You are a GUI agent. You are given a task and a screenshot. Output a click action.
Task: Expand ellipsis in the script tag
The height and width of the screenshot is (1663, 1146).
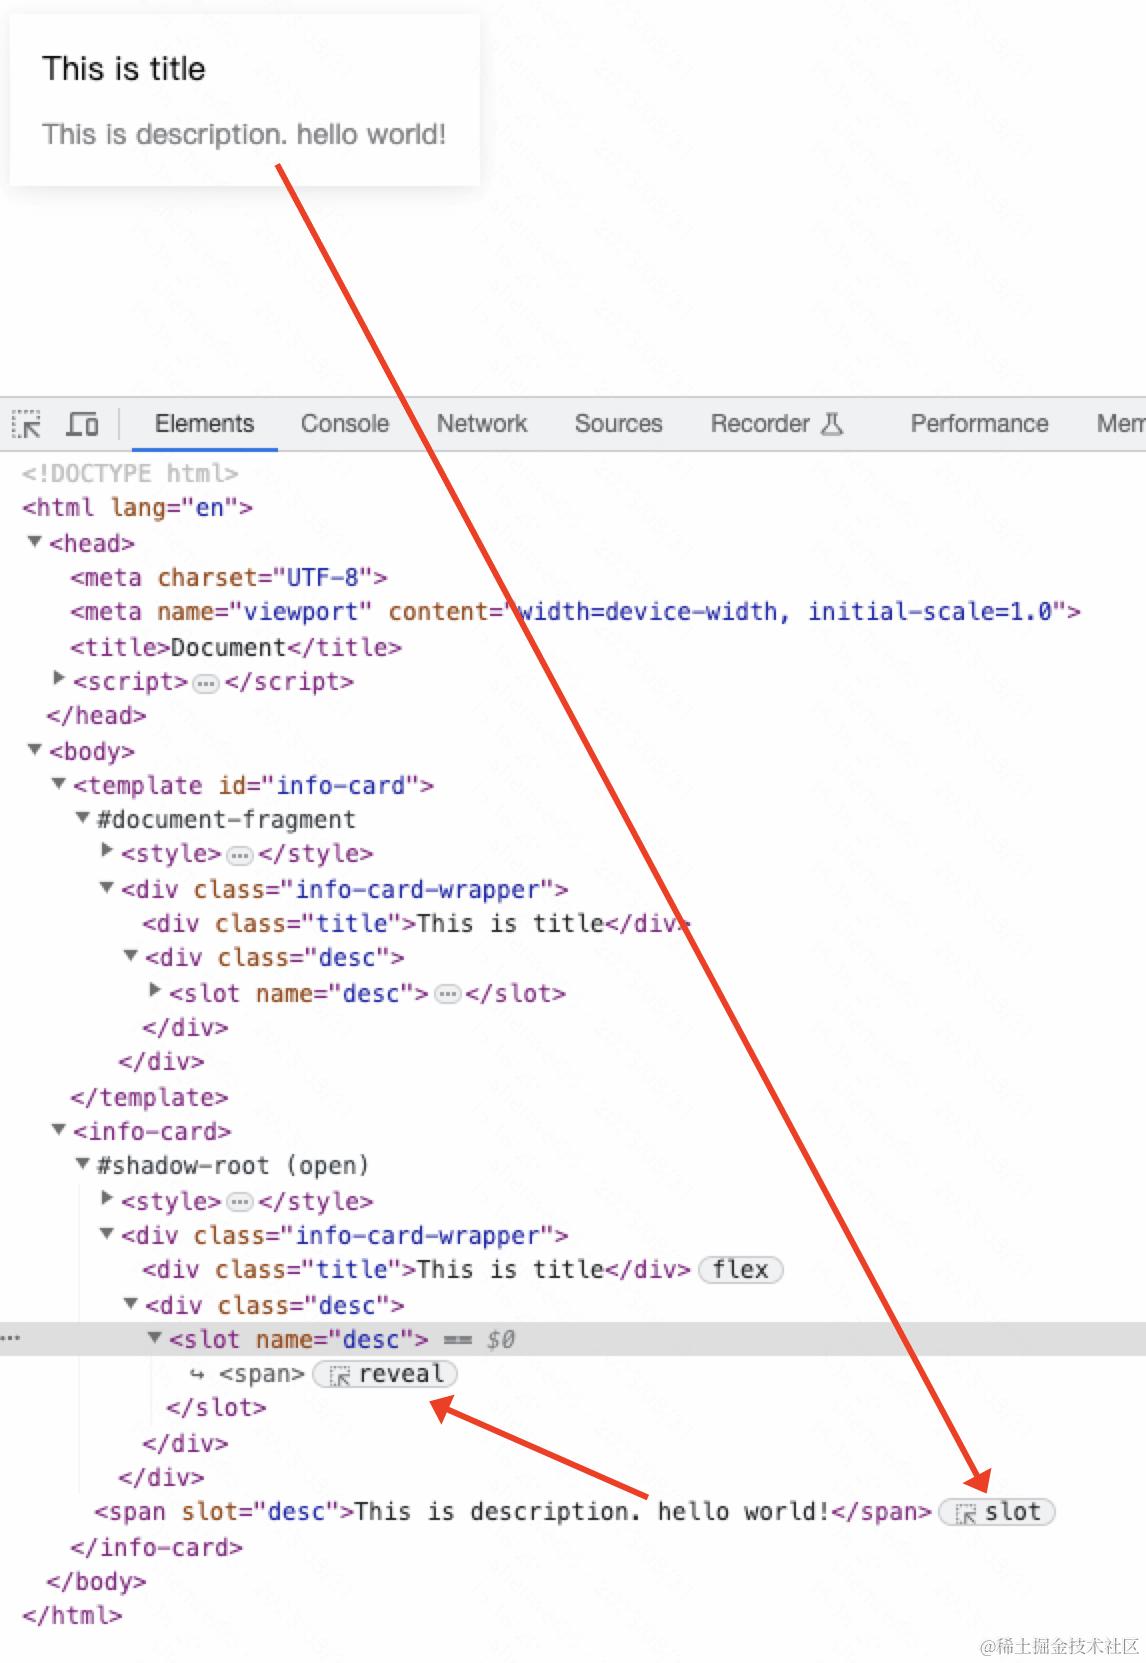pyautogui.click(x=206, y=683)
